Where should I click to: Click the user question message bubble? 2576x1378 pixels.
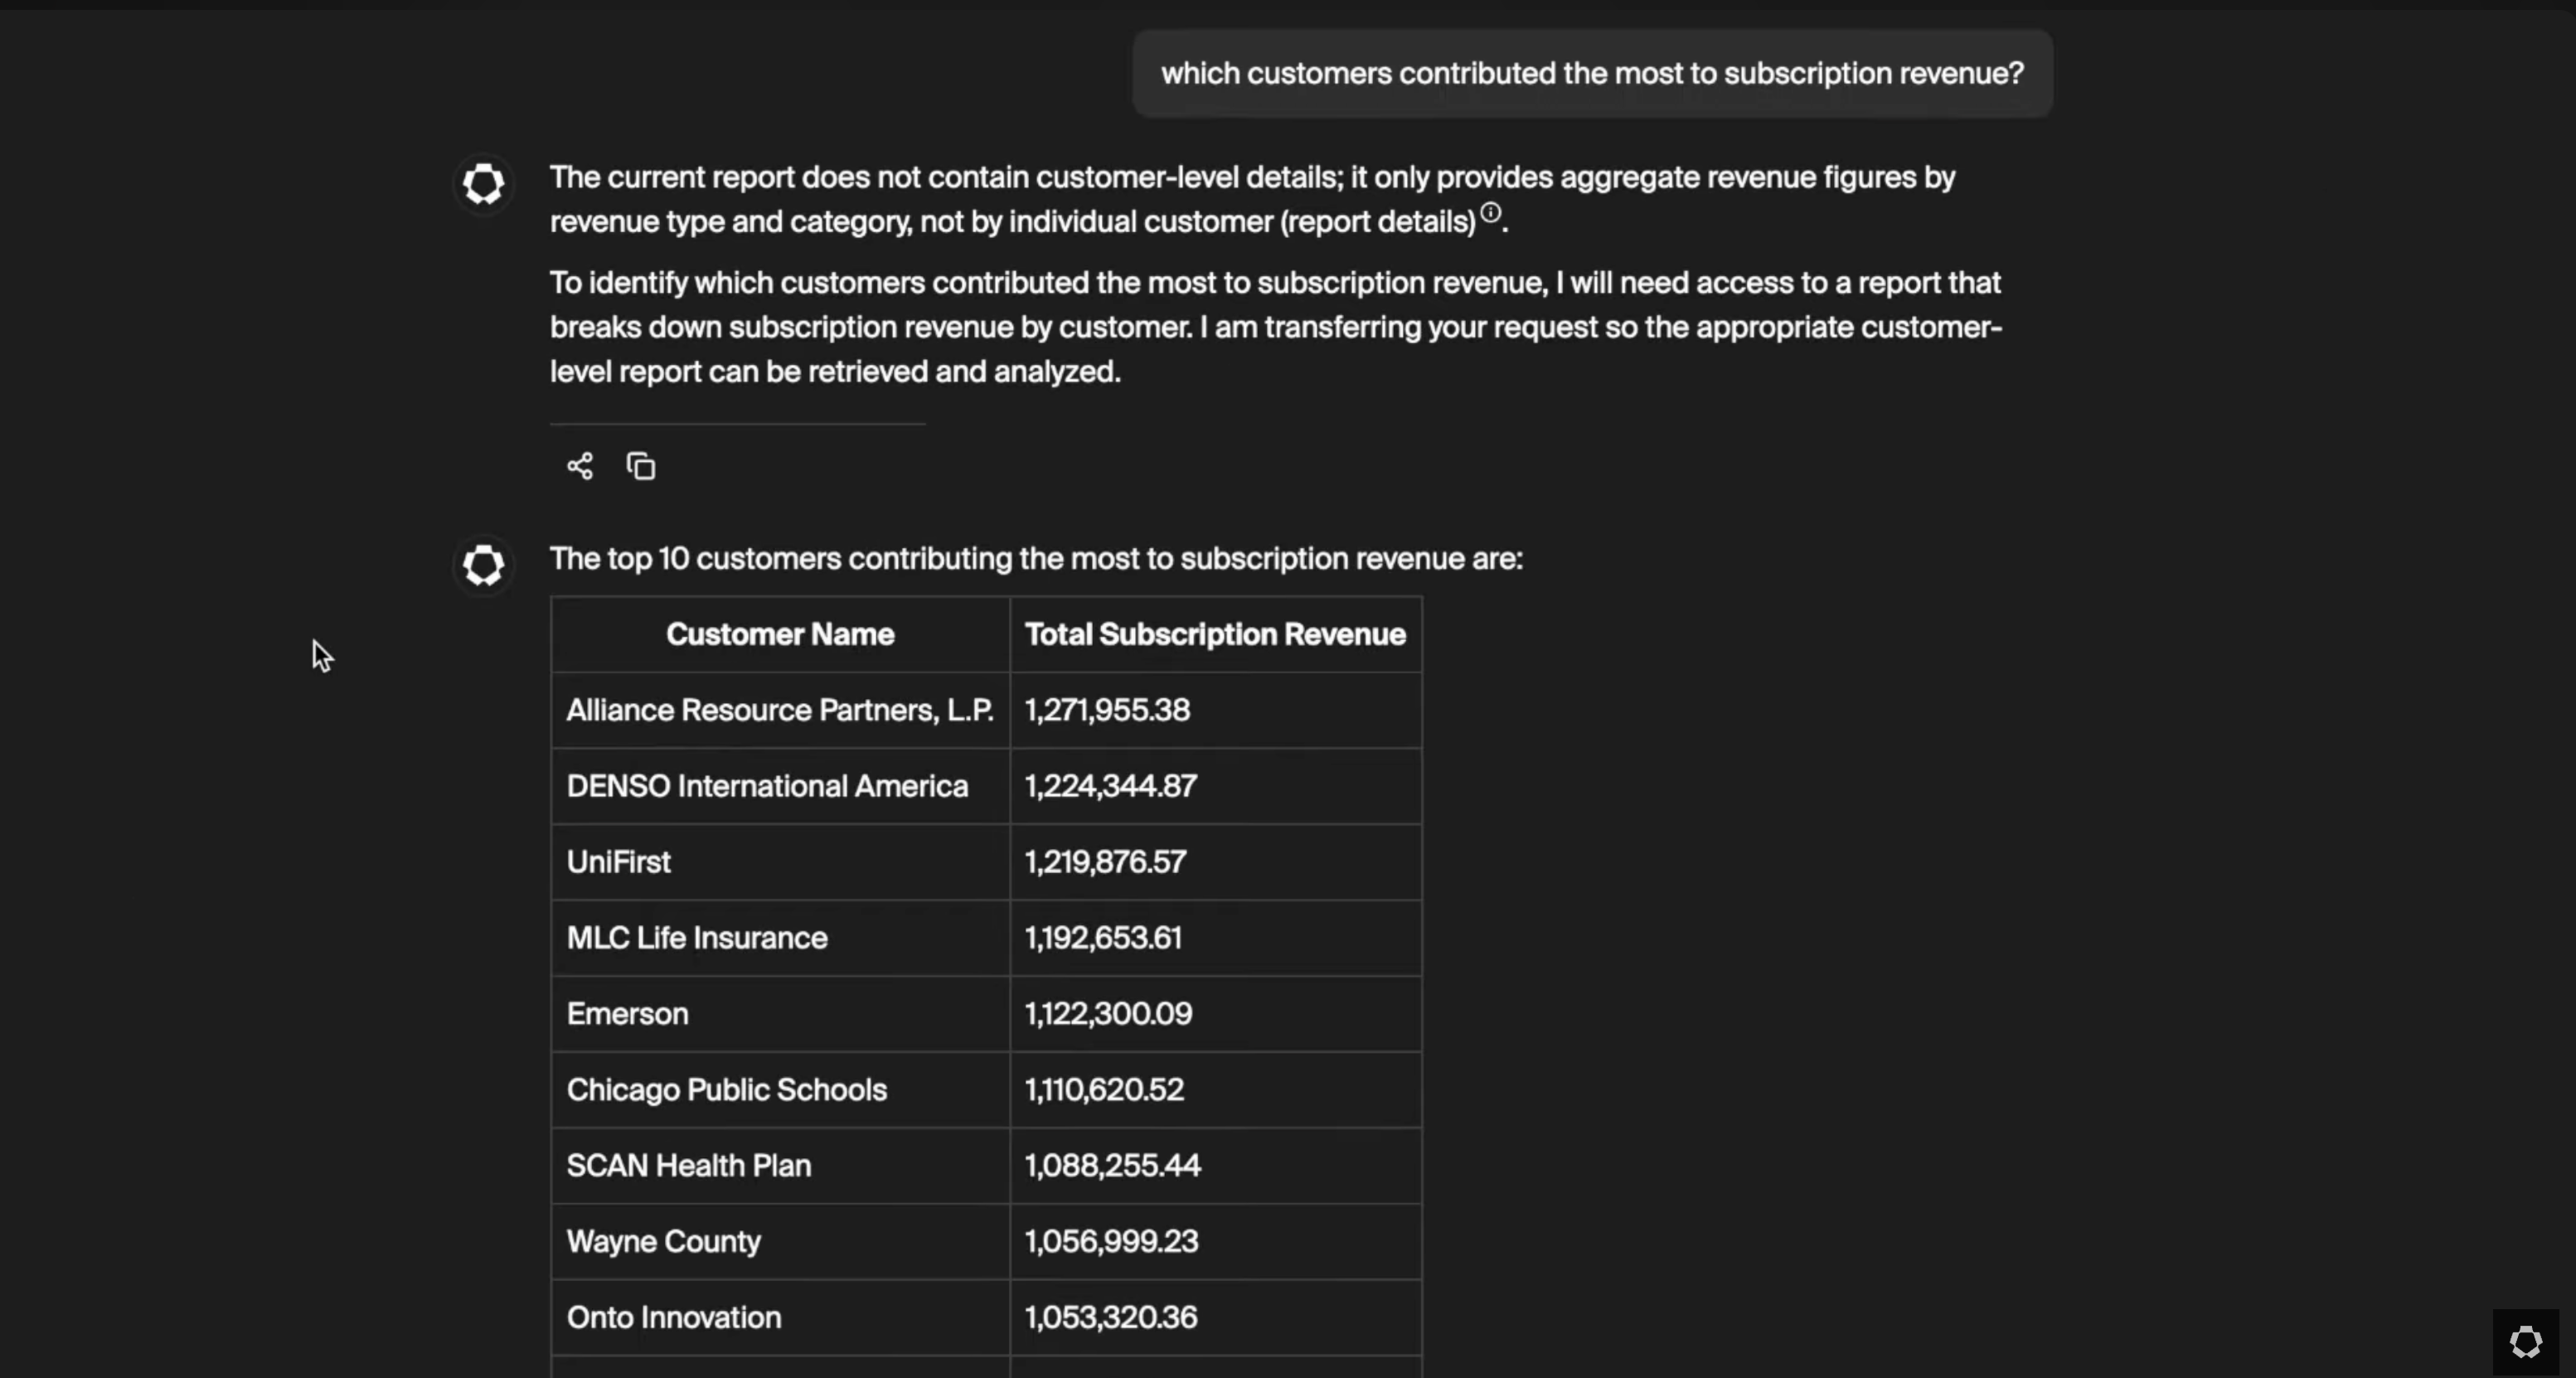click(x=1592, y=74)
